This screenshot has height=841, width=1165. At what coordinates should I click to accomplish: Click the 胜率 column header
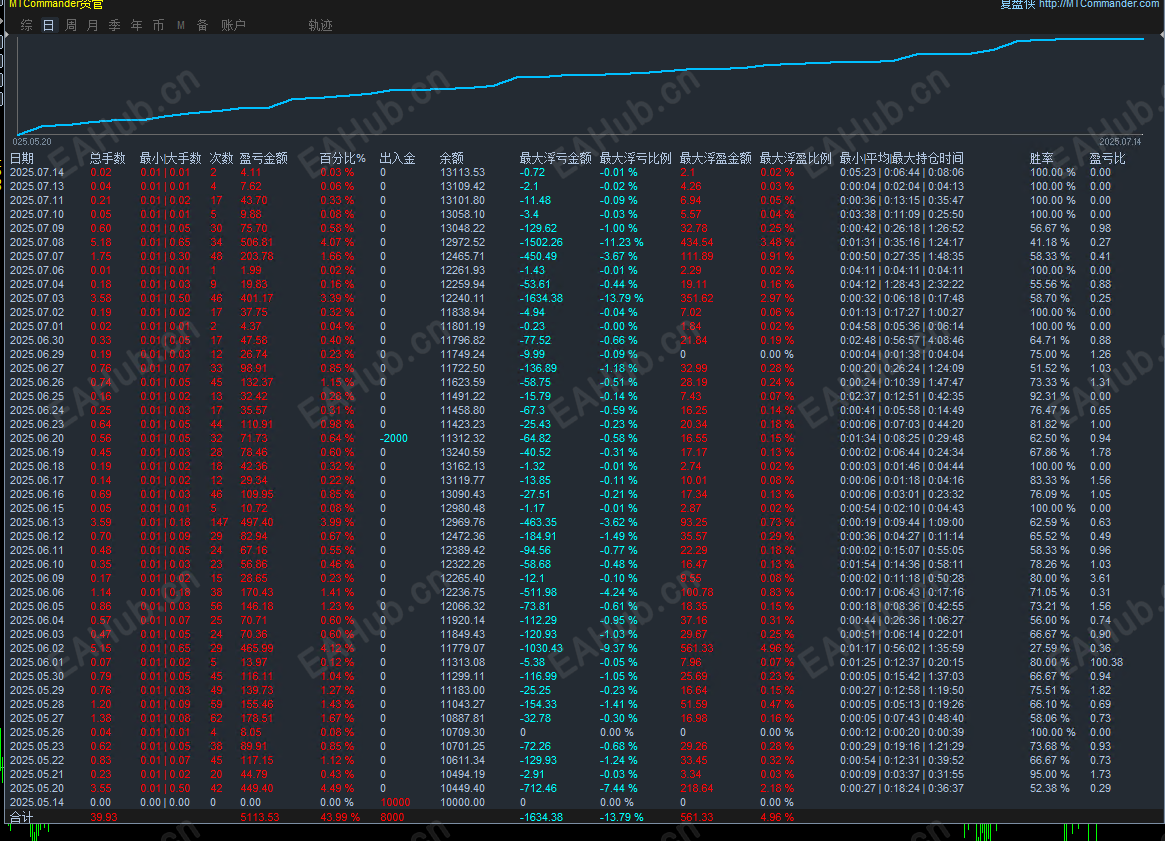[1041, 158]
